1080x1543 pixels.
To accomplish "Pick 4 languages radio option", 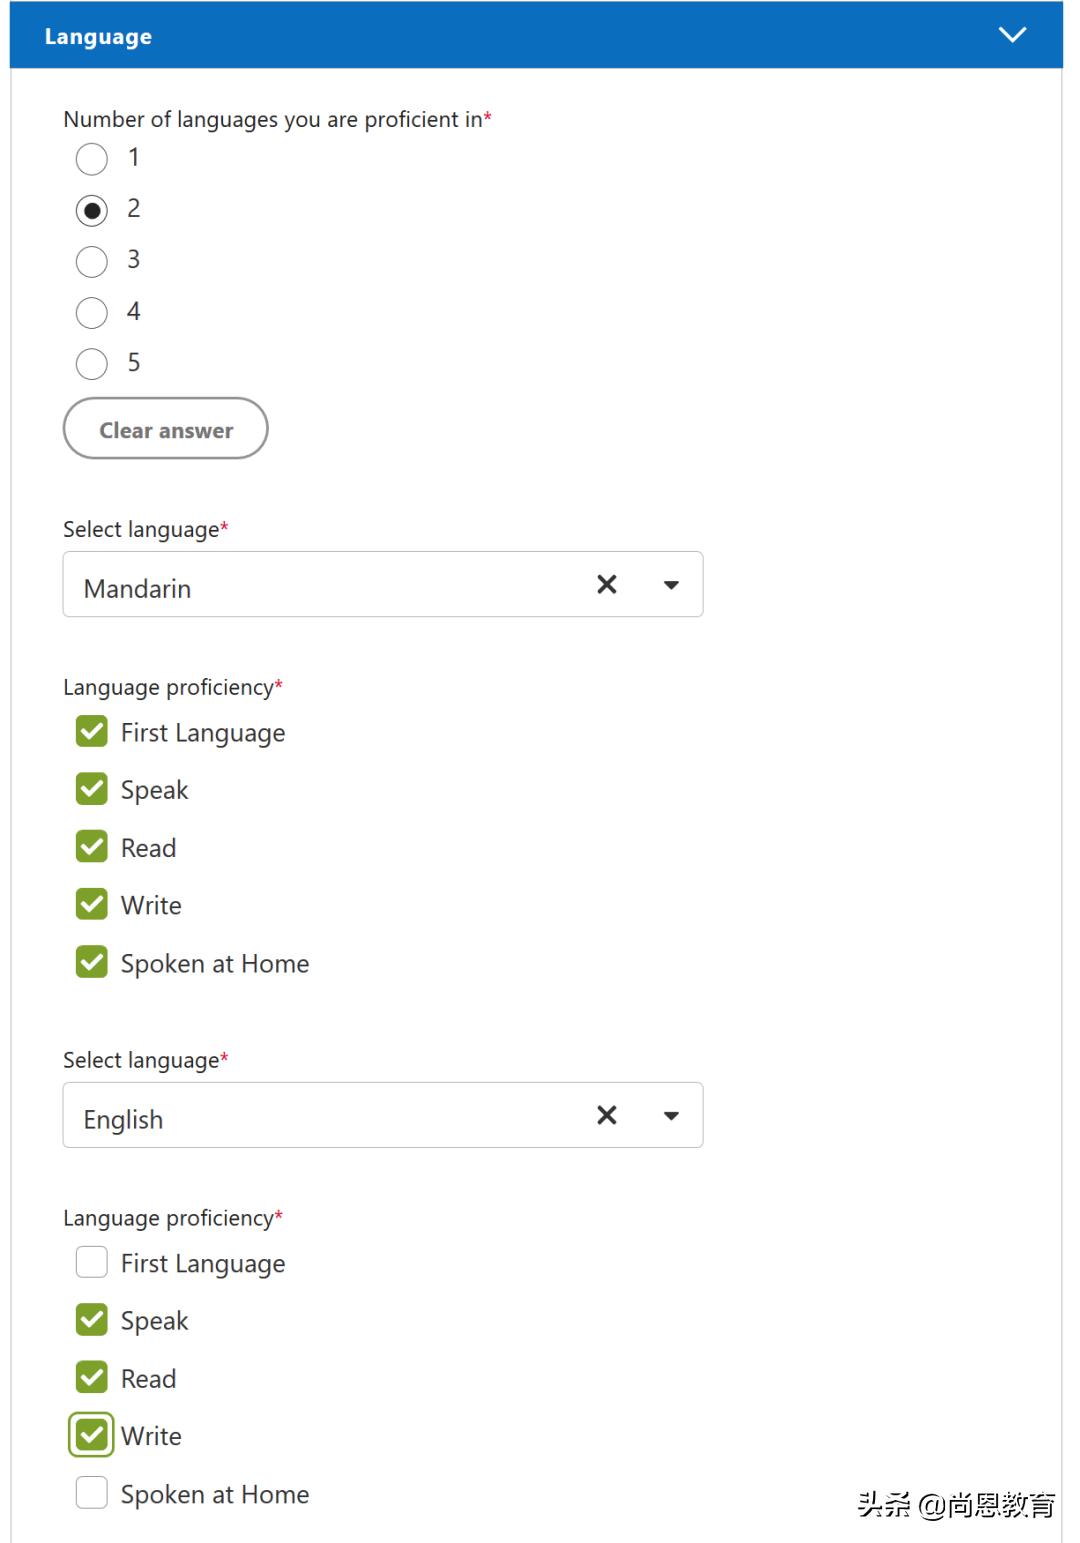I will tap(92, 313).
